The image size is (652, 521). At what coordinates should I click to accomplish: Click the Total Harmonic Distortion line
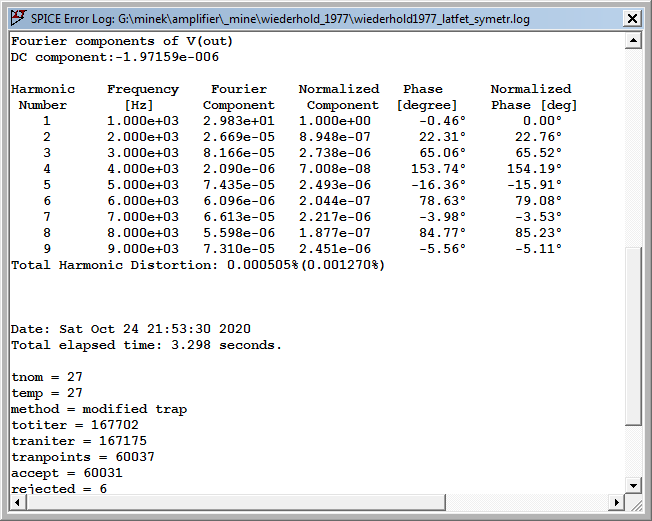click(x=198, y=265)
